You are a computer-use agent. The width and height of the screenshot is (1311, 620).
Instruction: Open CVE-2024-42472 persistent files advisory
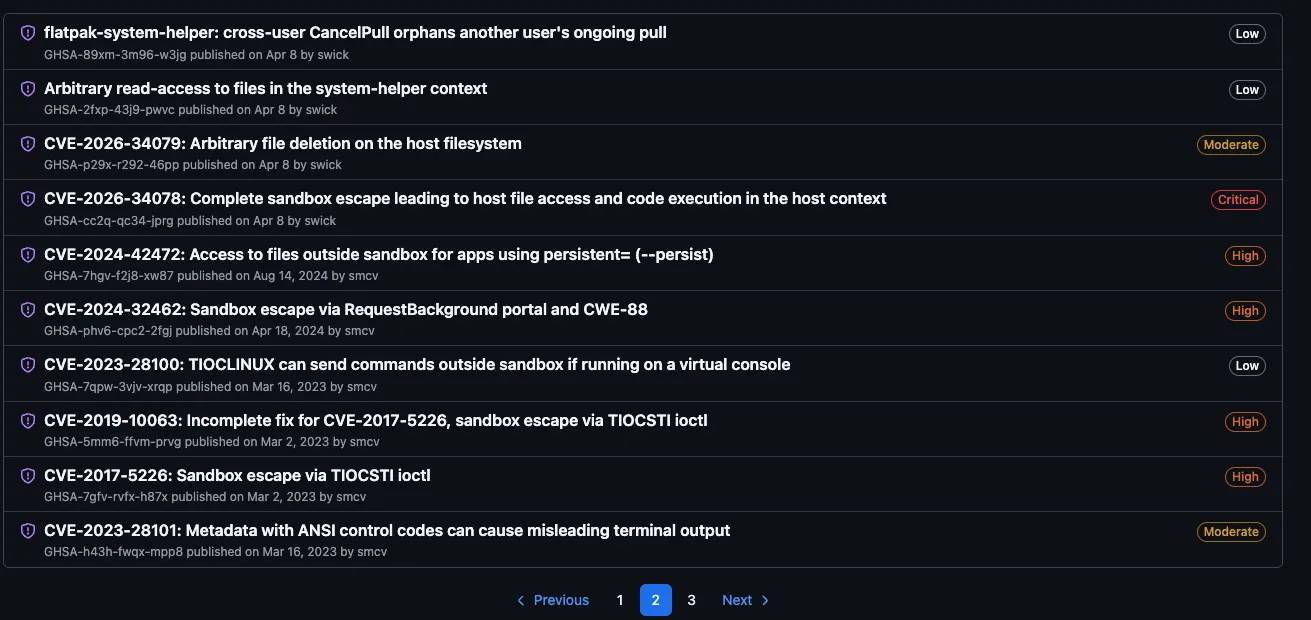(379, 255)
